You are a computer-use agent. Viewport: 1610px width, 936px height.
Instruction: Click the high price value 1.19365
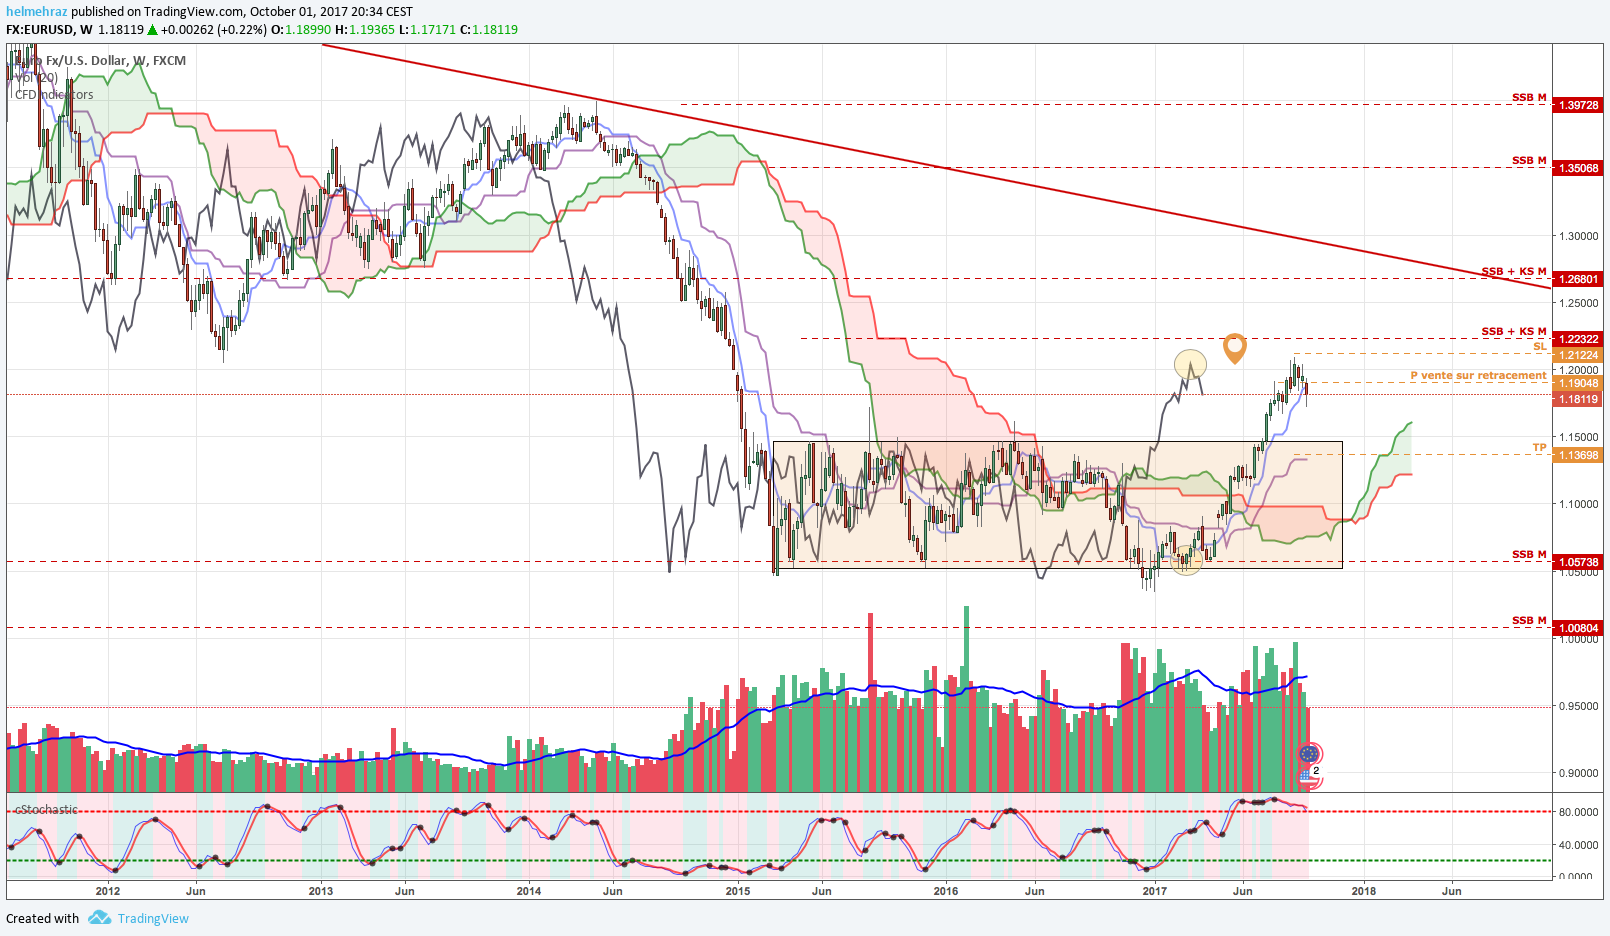(372, 30)
